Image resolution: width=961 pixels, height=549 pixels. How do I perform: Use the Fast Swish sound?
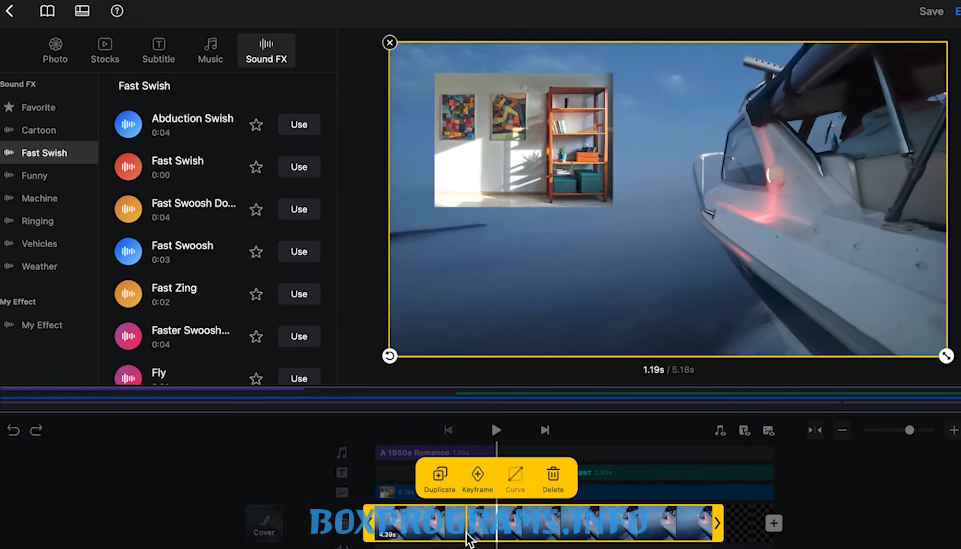(x=299, y=167)
